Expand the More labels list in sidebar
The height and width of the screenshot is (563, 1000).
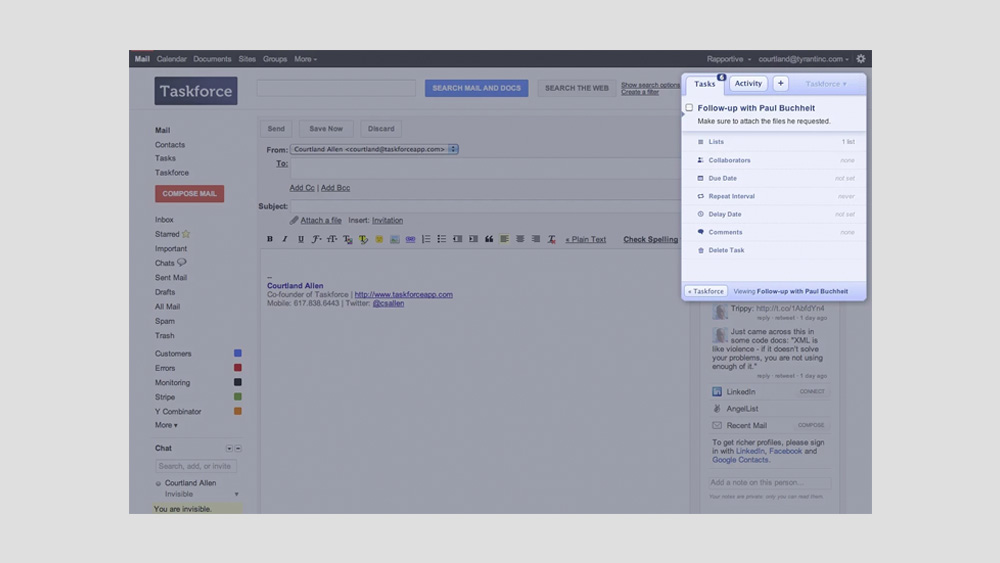click(166, 425)
